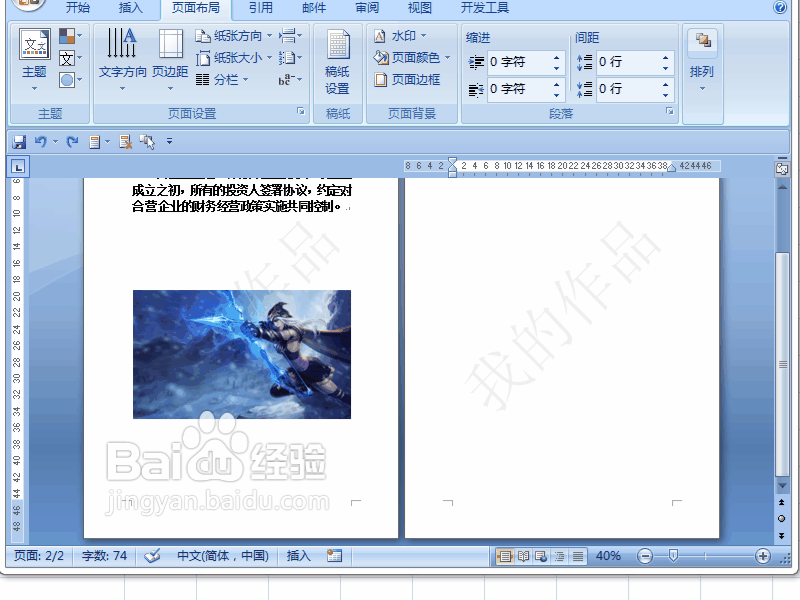This screenshot has height=600, width=800.
Task: Click the embedded picture in document
Action: 242,354
